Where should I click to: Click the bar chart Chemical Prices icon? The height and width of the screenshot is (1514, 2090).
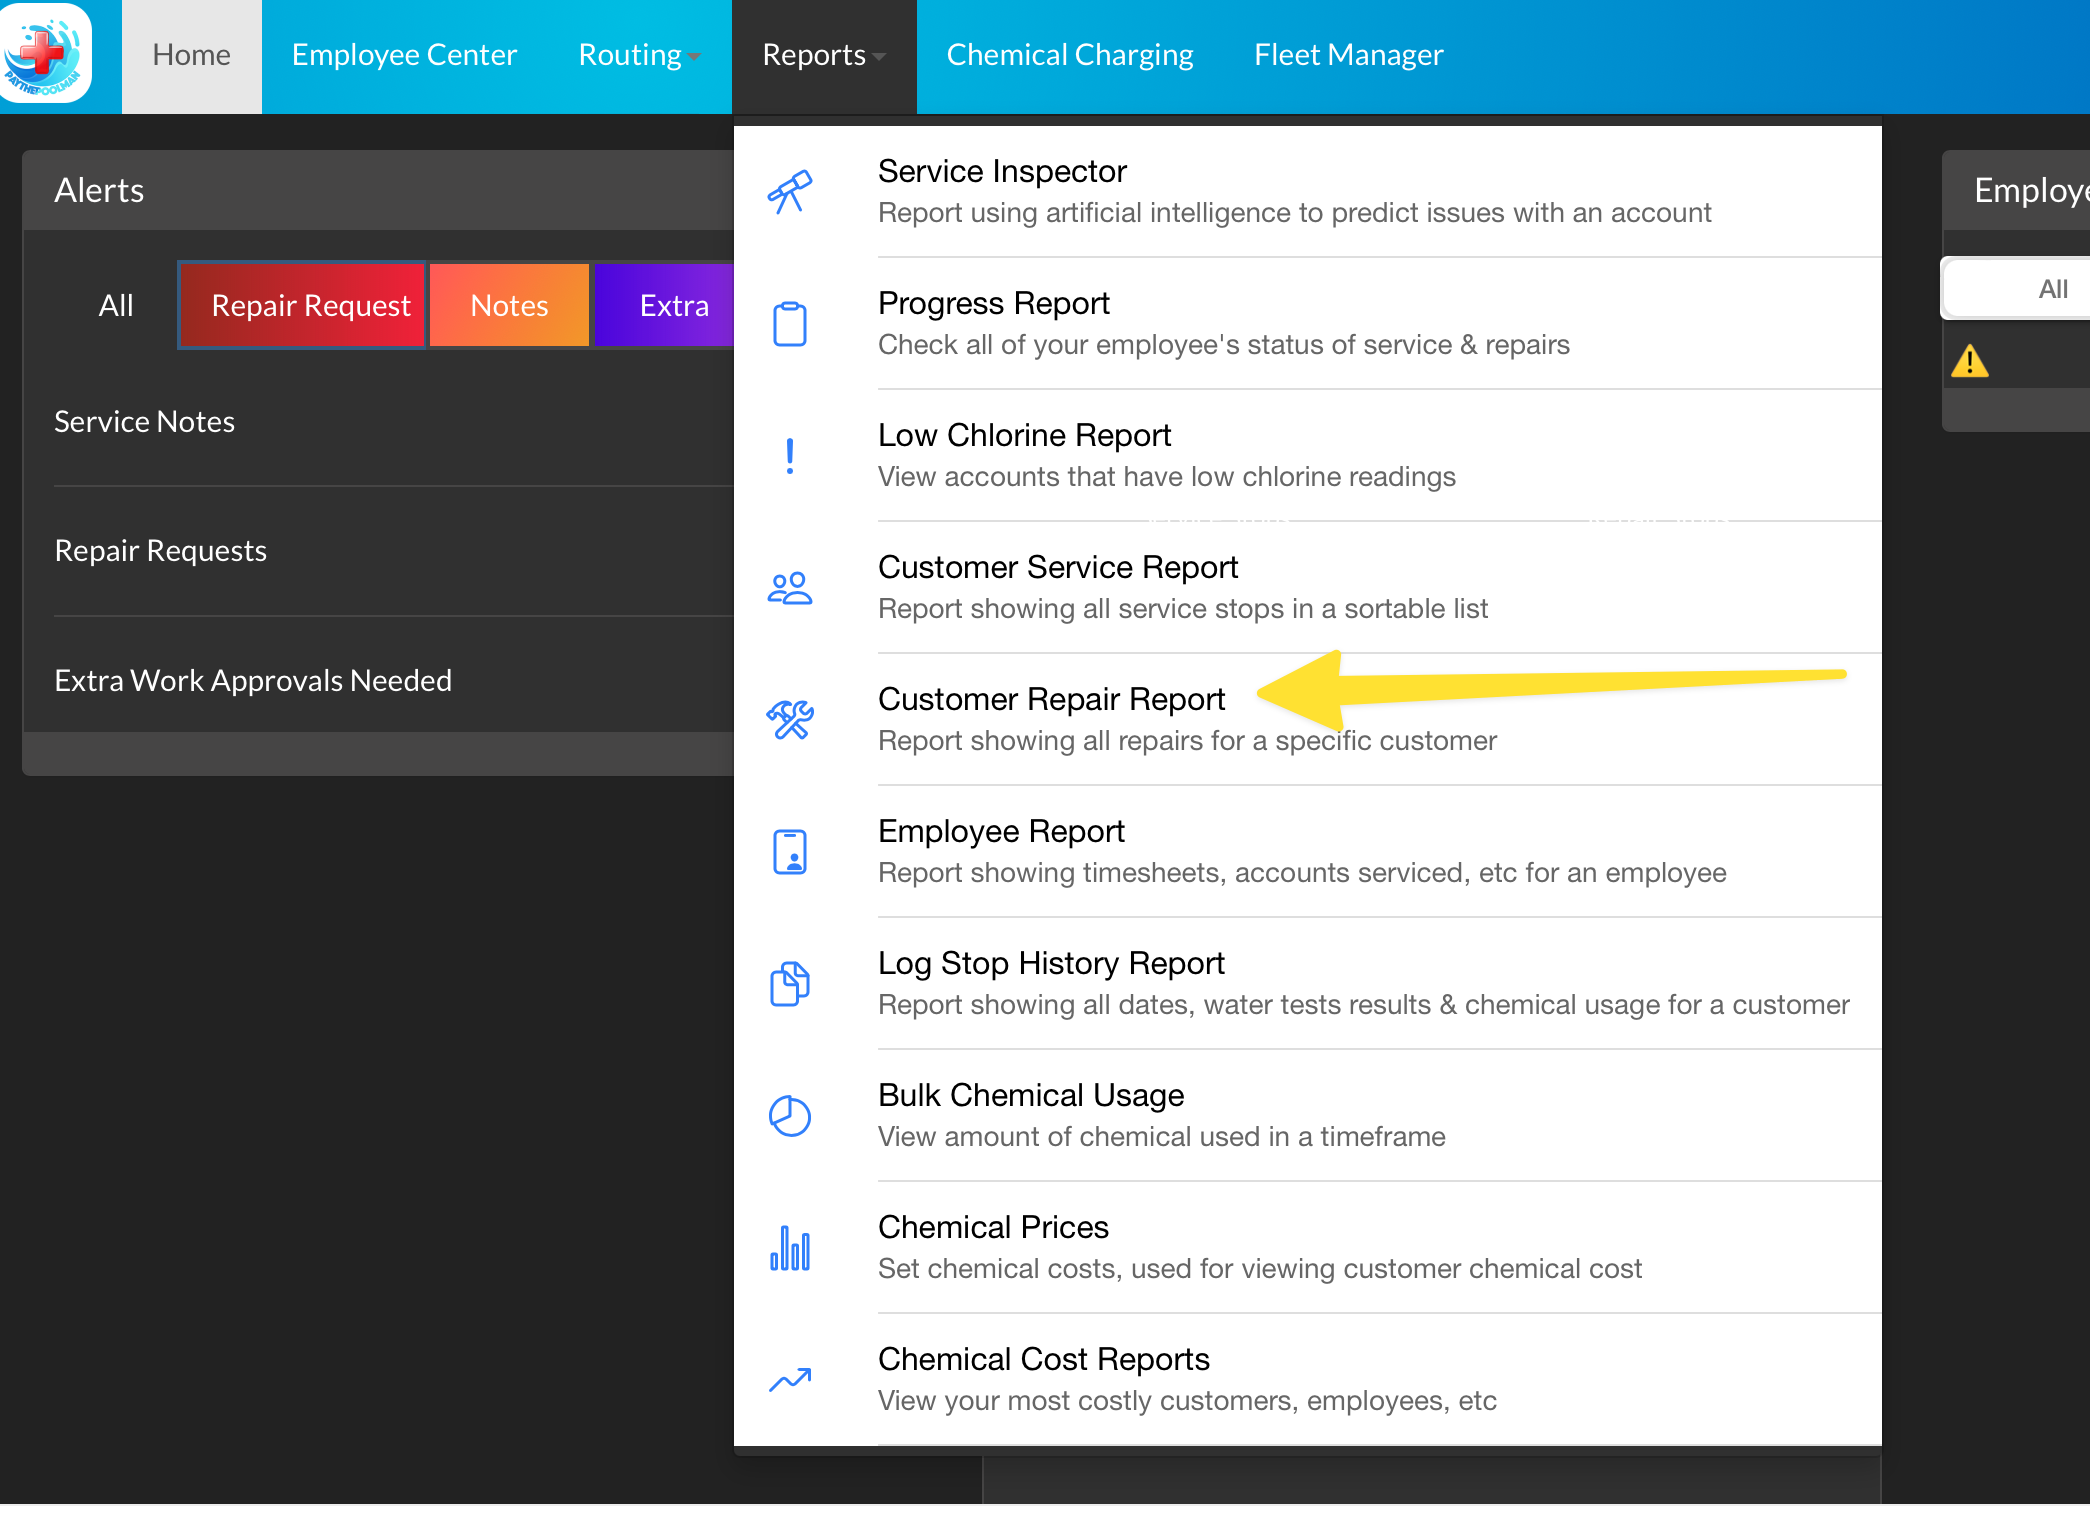[789, 1248]
